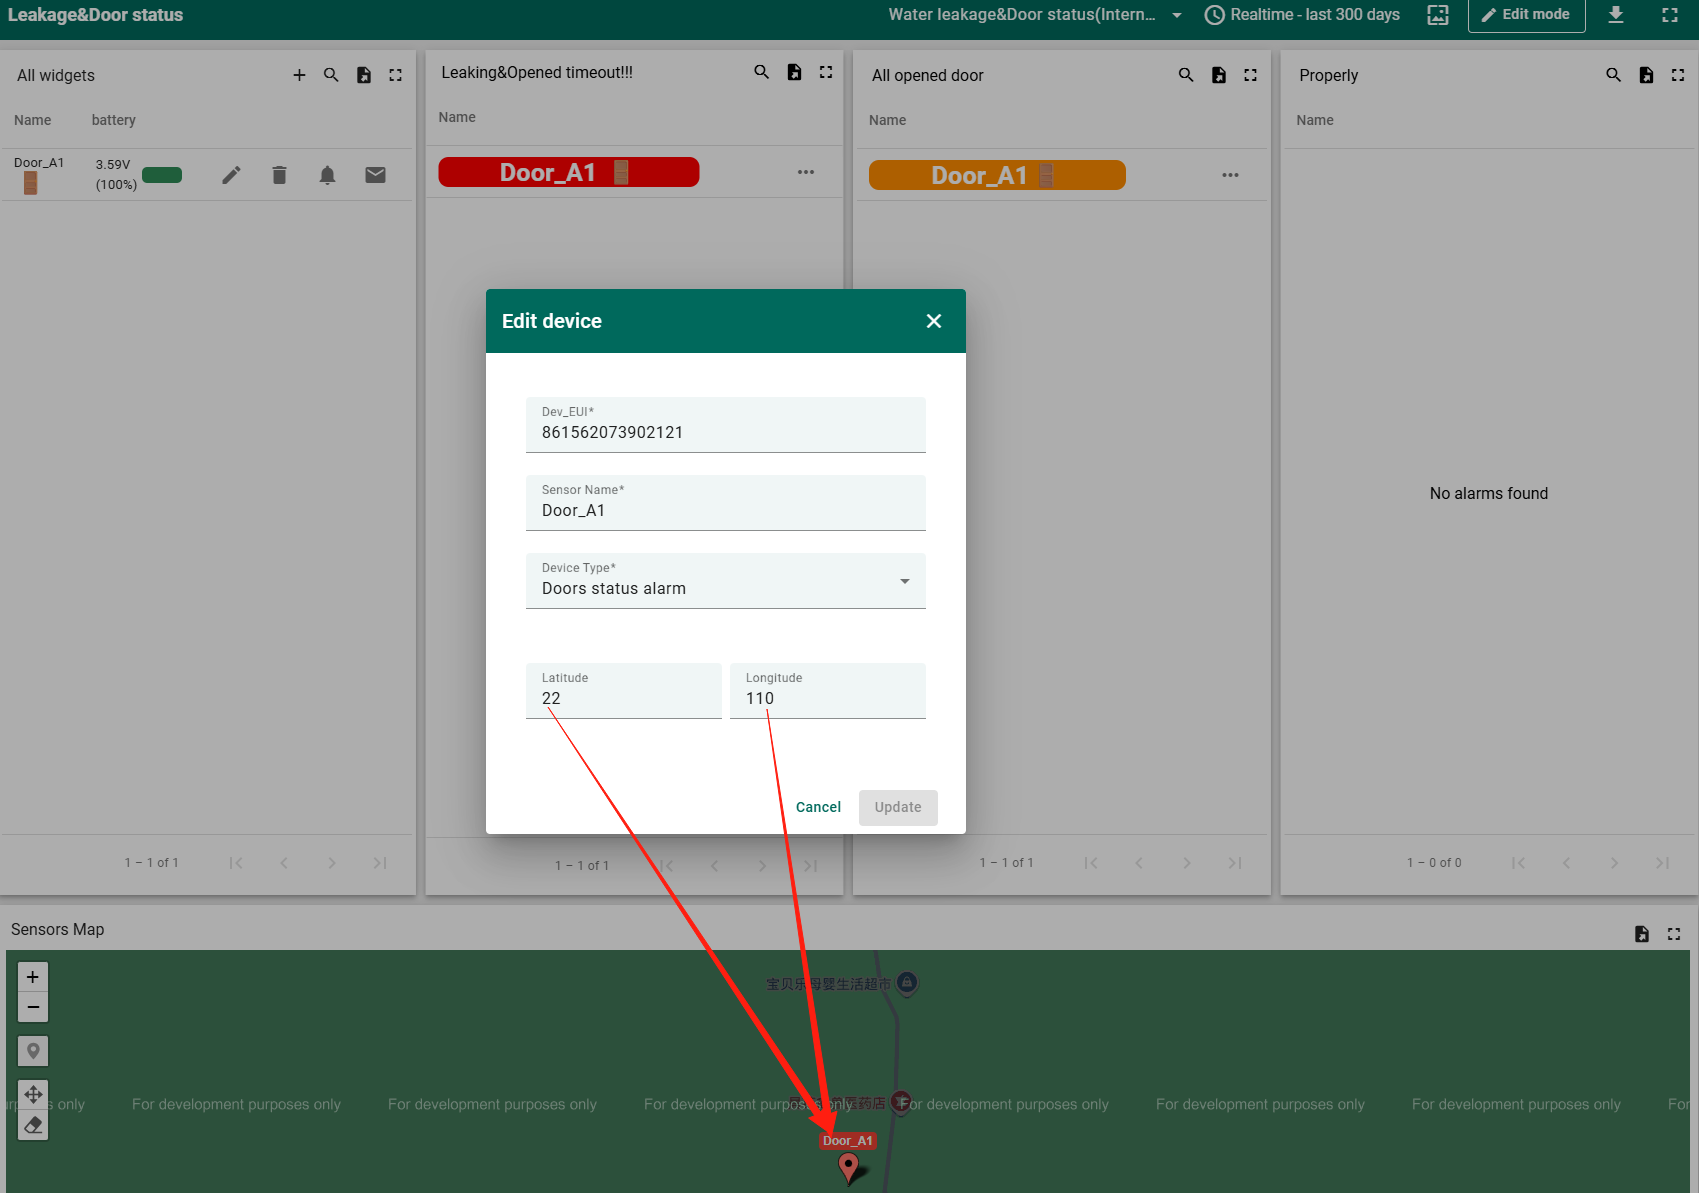Viewport: 1699px width, 1193px height.
Task: Click the pencil edit icon for Door_A1
Action: [x=231, y=176]
